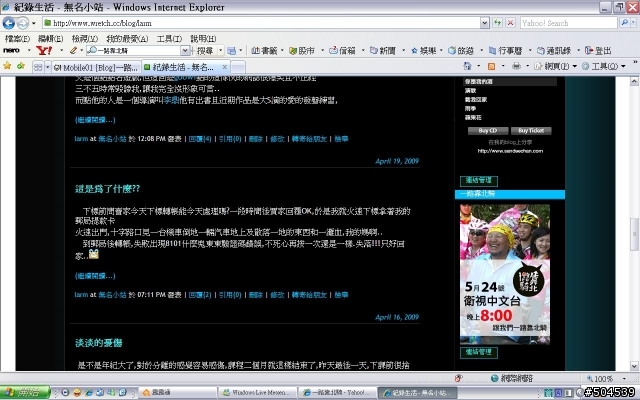Viewport: 640px width, 400px height.
Task: Click the Yahoo! Y! toolbar logo
Action: tap(44, 51)
